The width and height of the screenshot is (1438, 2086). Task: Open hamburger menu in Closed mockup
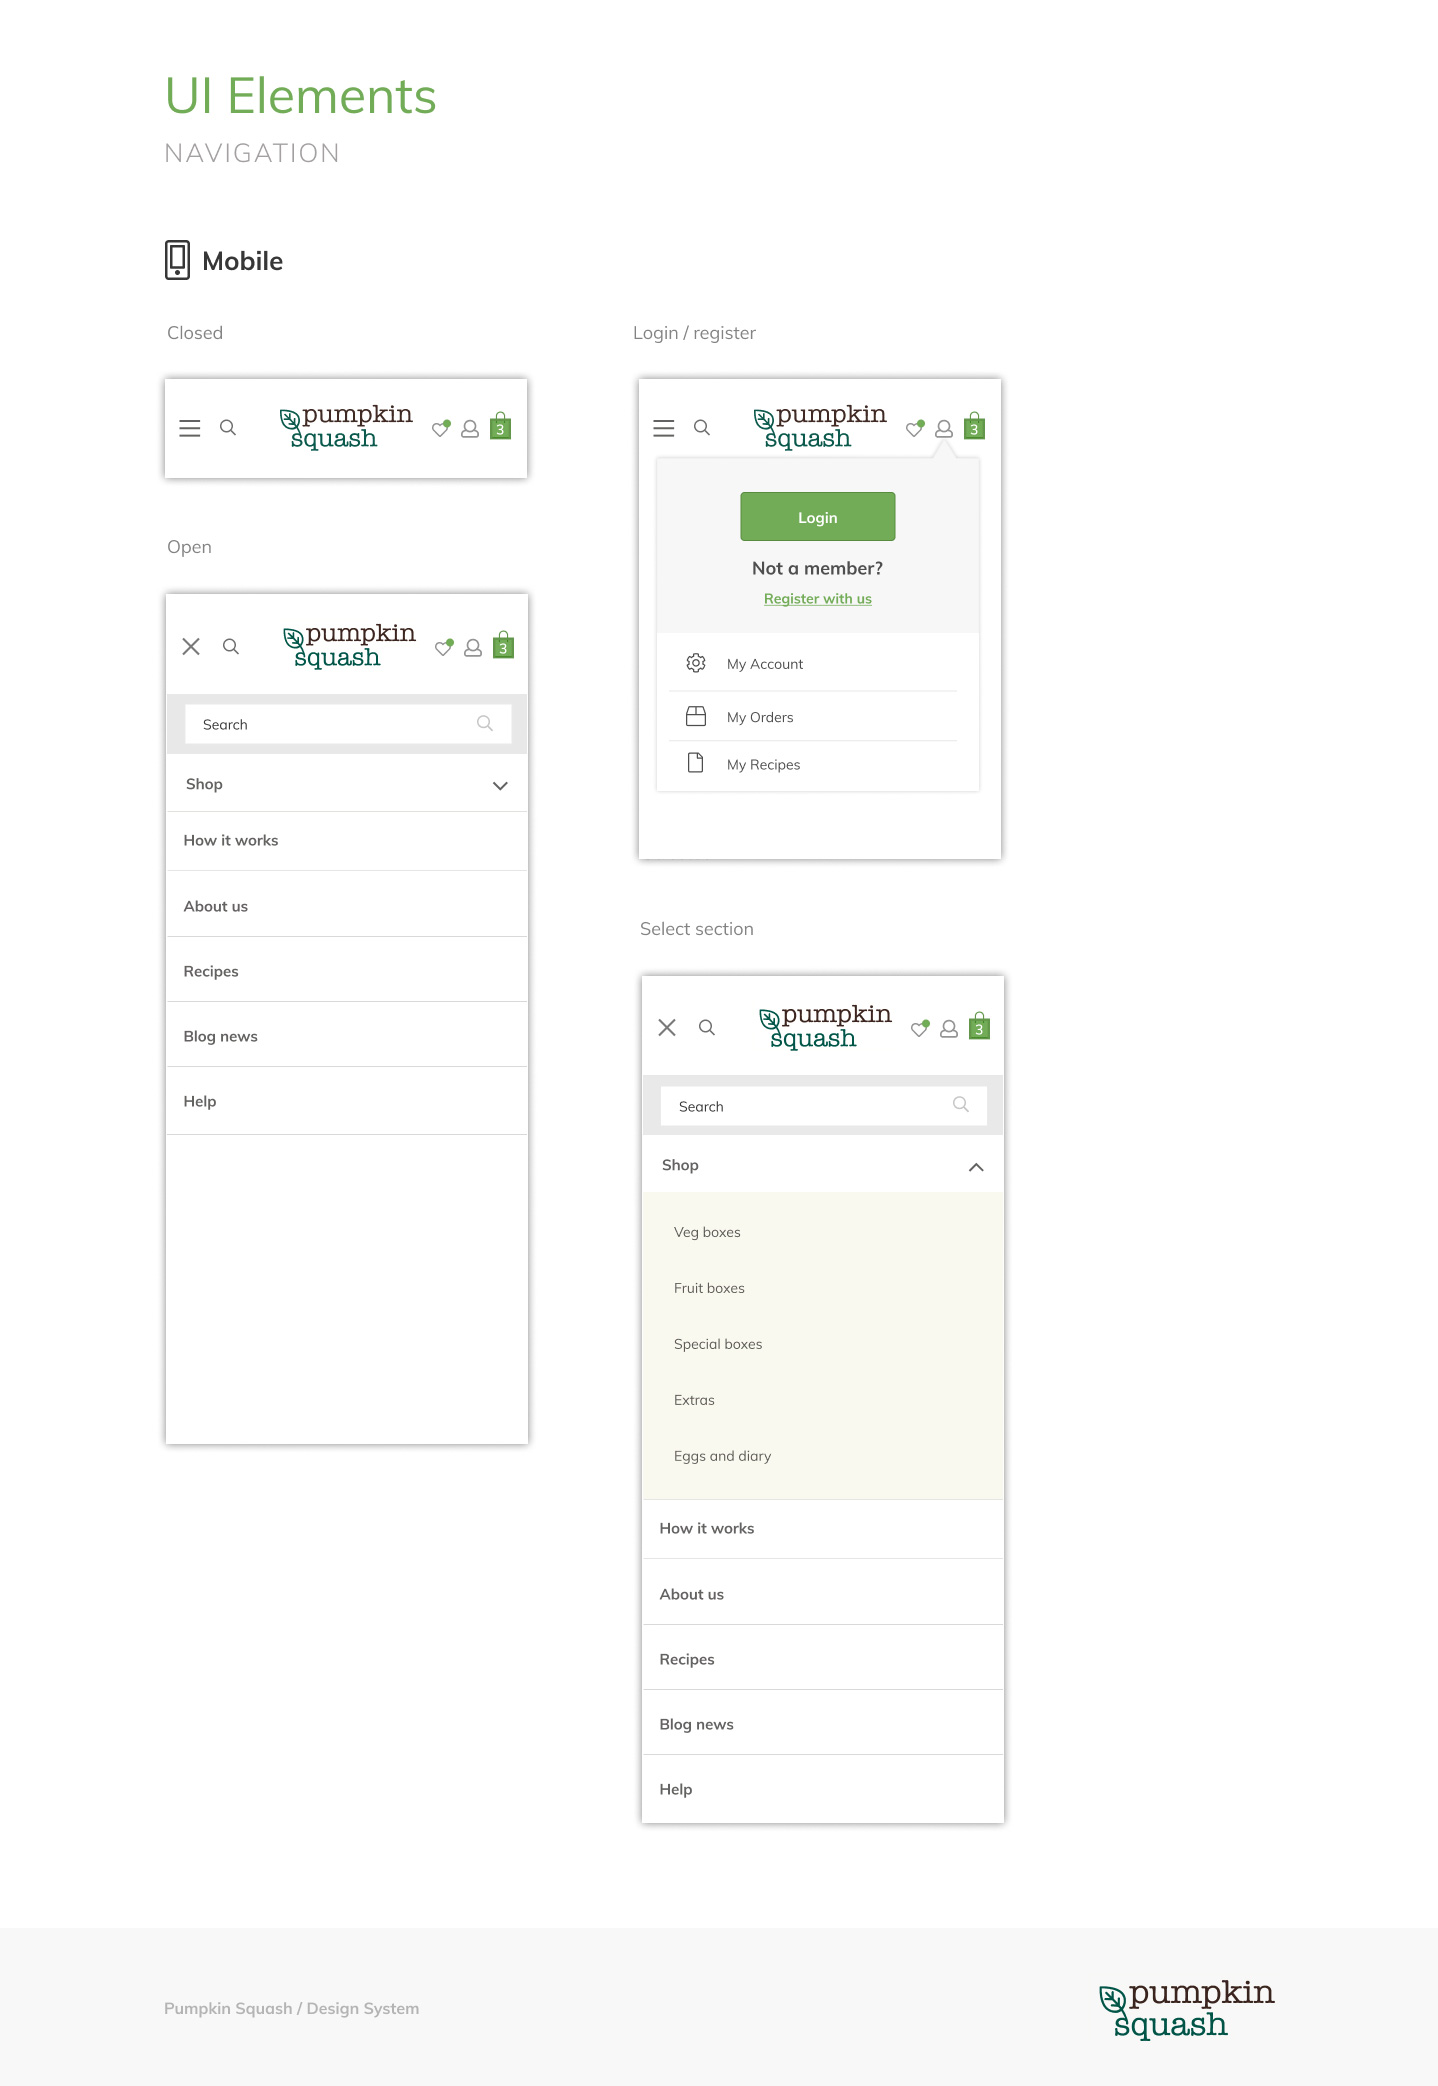(x=190, y=428)
